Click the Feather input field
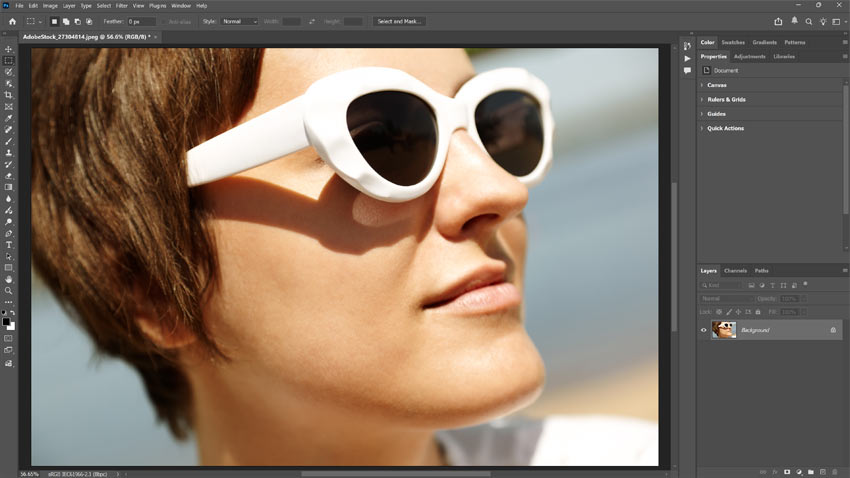 (141, 22)
